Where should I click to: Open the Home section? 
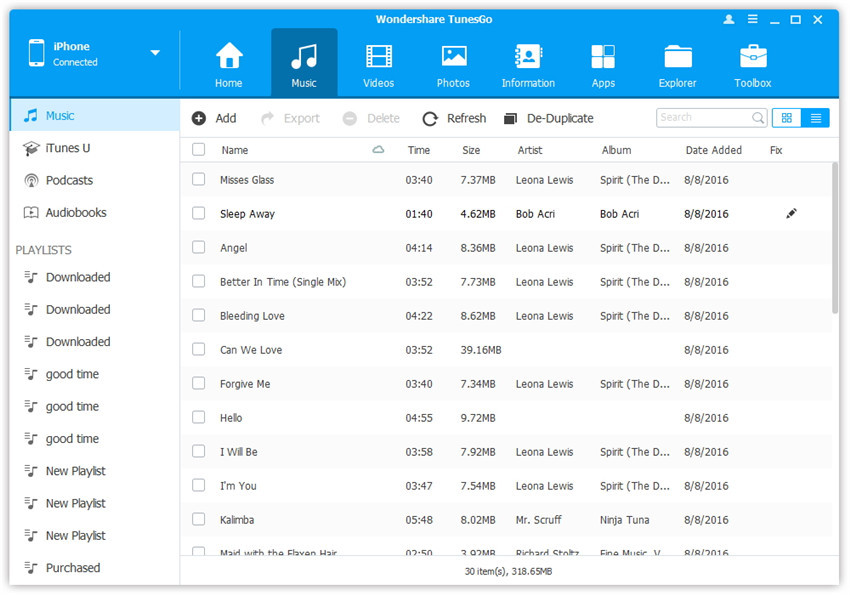[229, 64]
